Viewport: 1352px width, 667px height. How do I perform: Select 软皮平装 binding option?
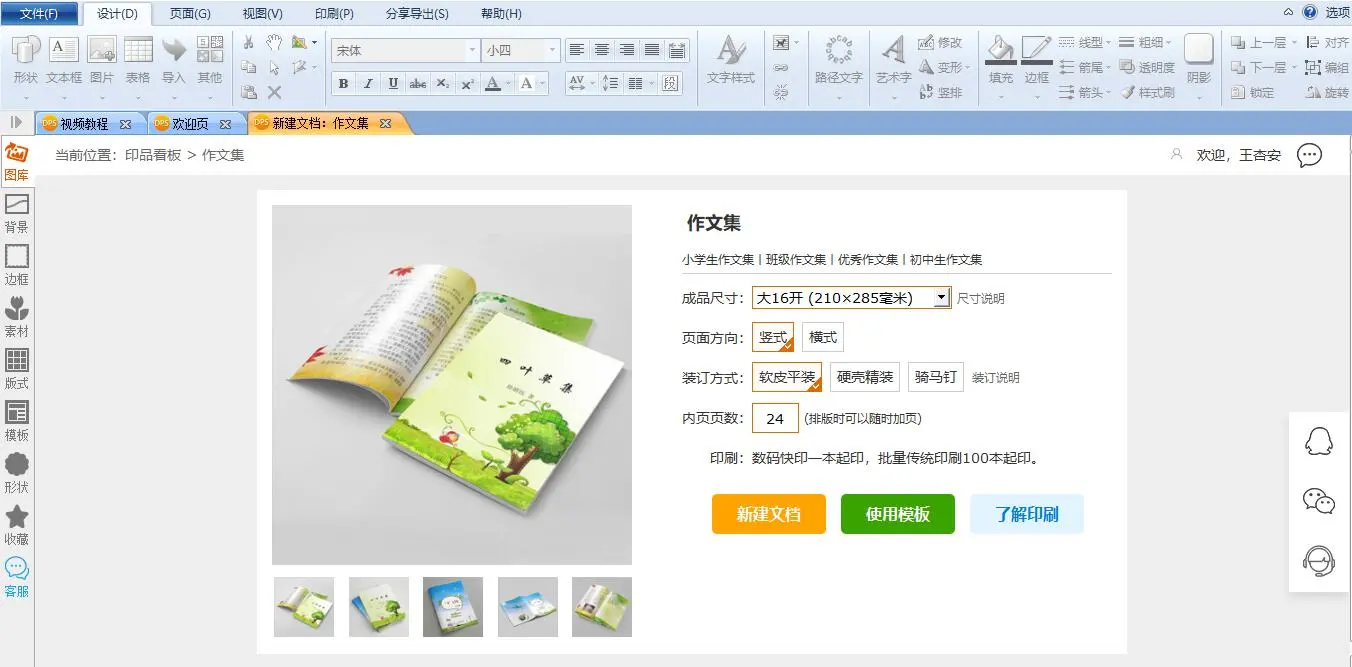click(787, 377)
